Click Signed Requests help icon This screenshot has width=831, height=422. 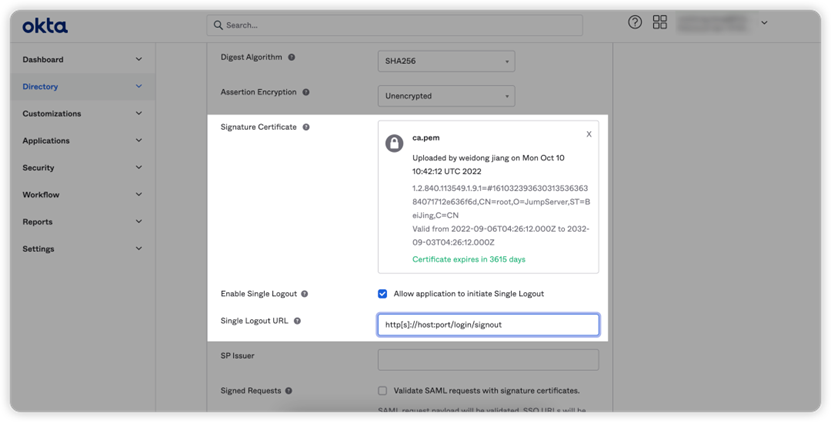(288, 391)
